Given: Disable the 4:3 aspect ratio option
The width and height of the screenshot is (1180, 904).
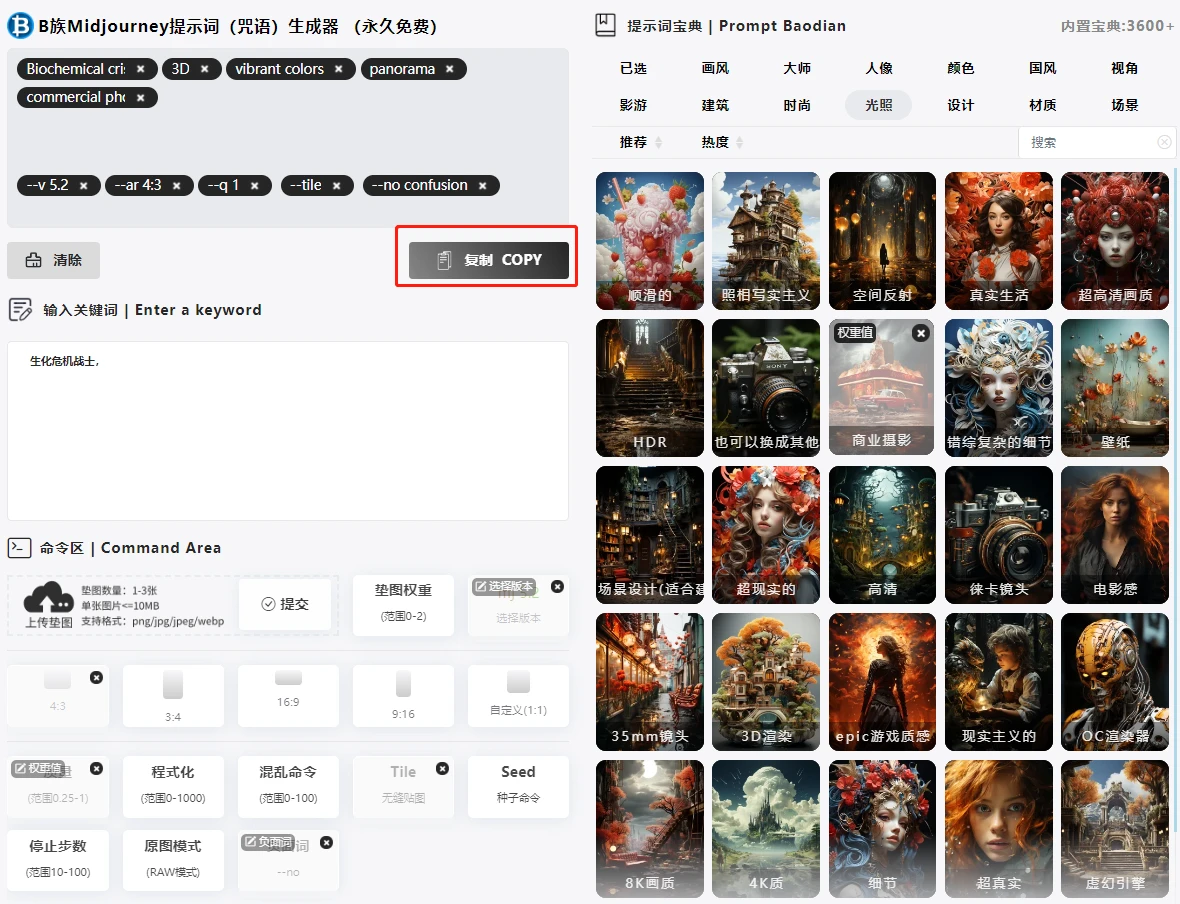Looking at the screenshot, I should [x=96, y=677].
